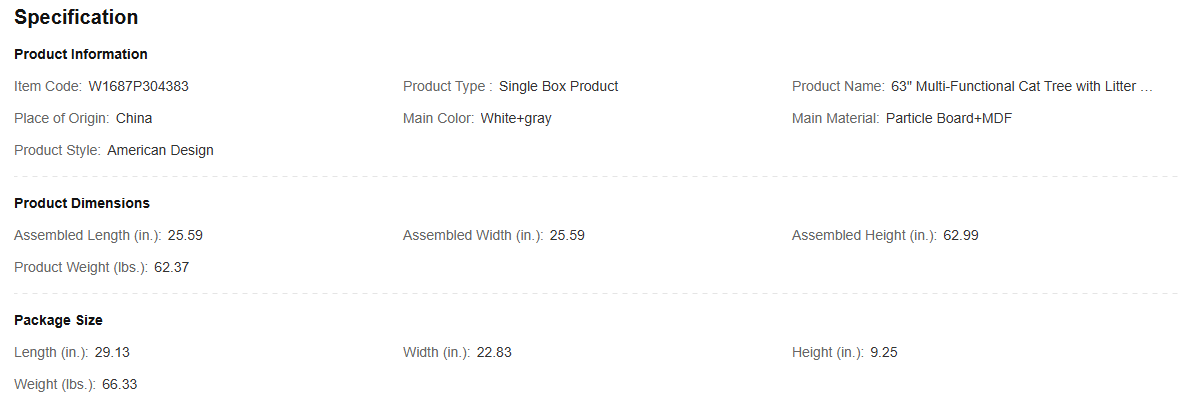This screenshot has height=403, width=1189.
Task: Click Single Box Product type value
Action: point(558,87)
